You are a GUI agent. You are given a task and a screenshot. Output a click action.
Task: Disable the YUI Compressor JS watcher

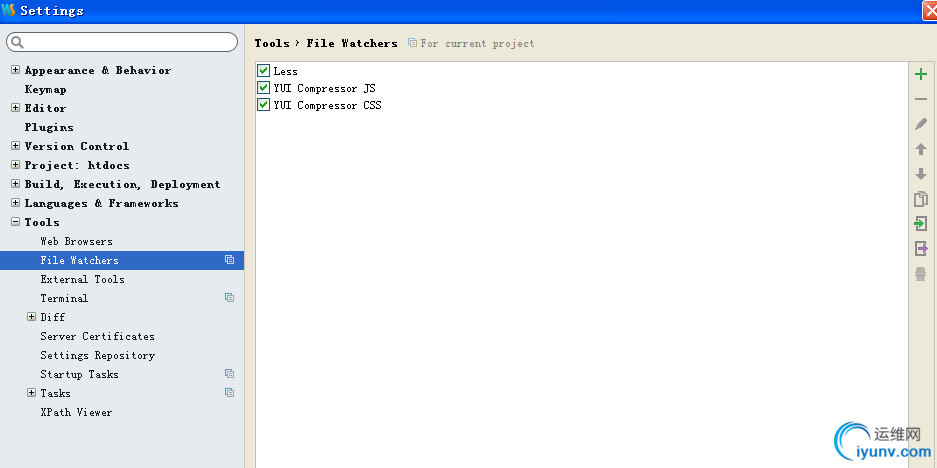tap(264, 88)
